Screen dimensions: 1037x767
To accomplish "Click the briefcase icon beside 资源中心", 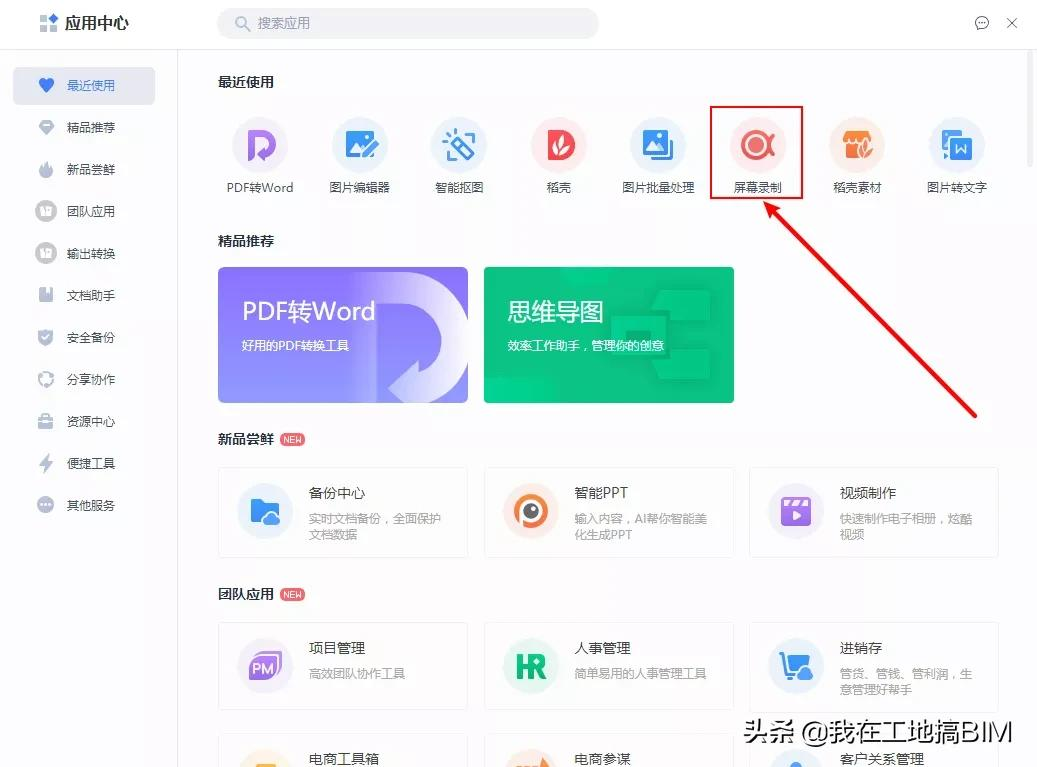I will click(x=46, y=421).
